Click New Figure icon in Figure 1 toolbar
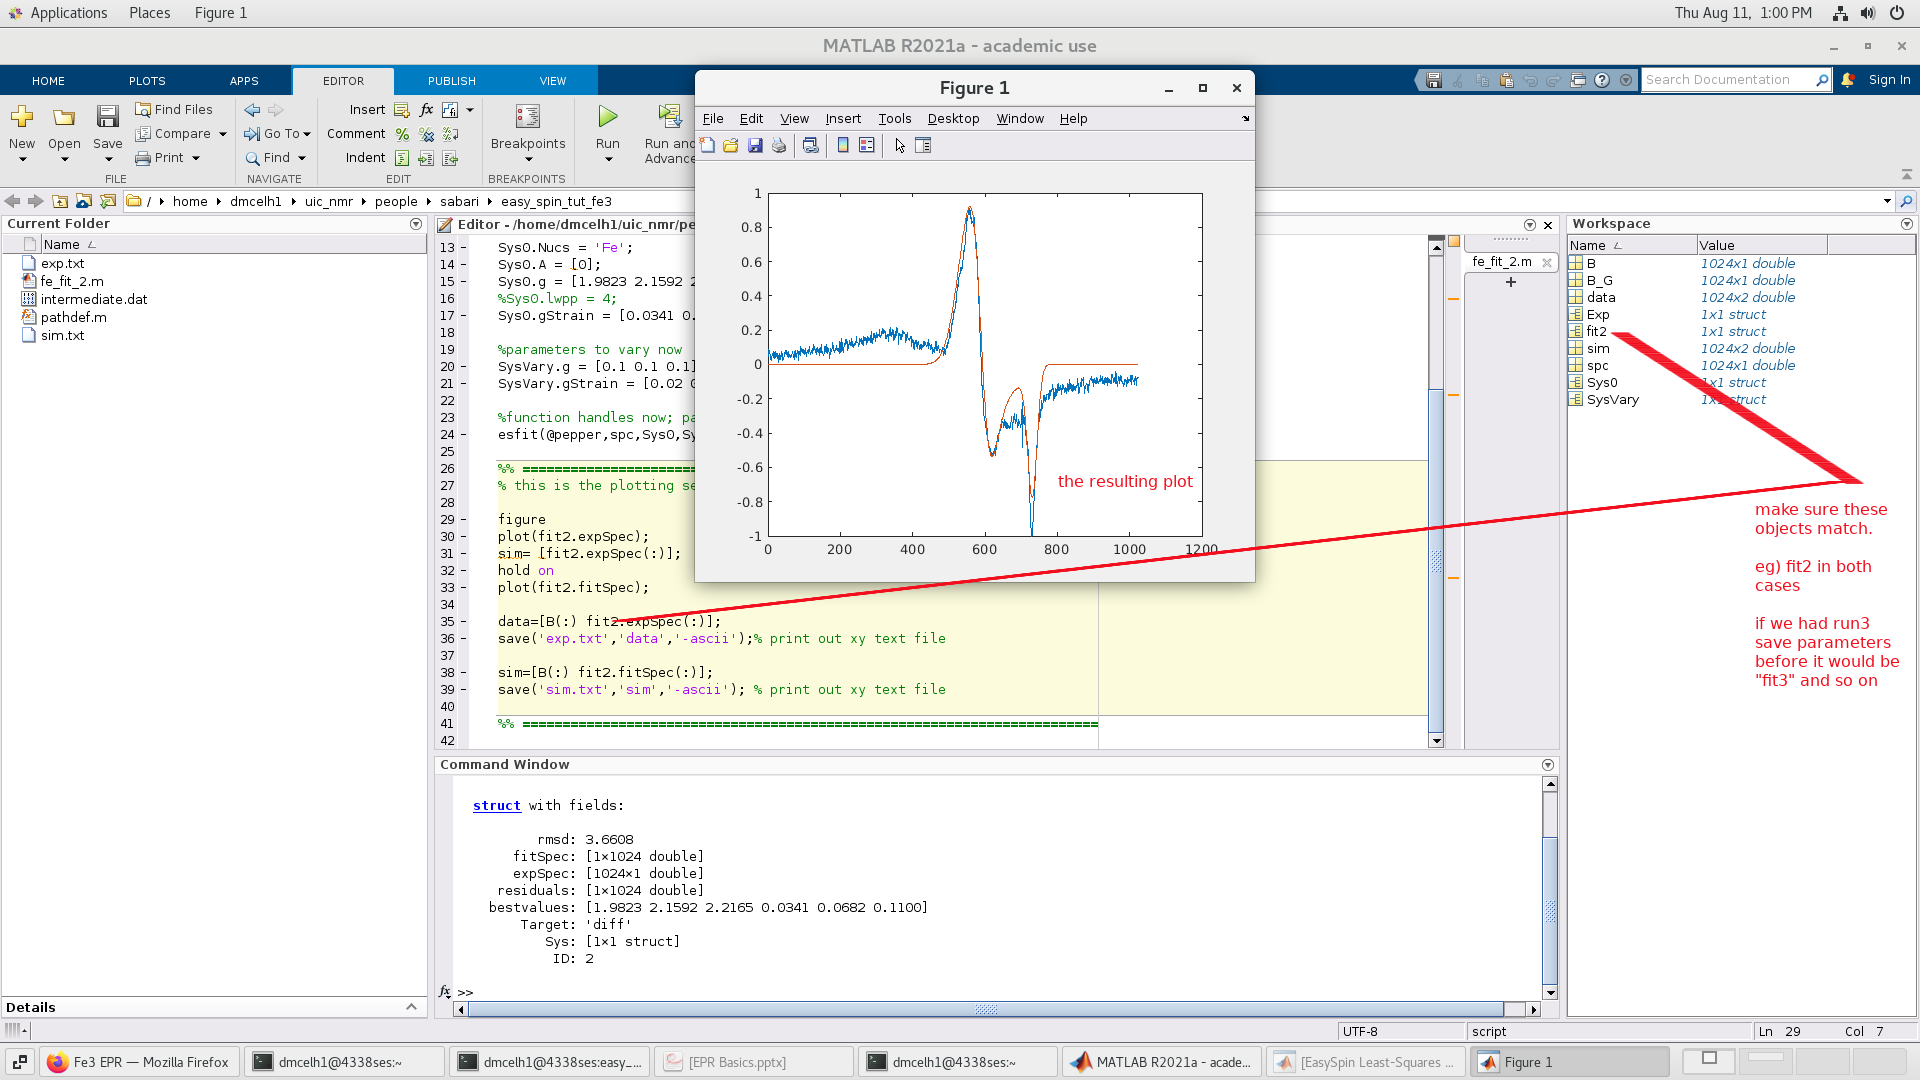This screenshot has width=1920, height=1080. coord(707,146)
